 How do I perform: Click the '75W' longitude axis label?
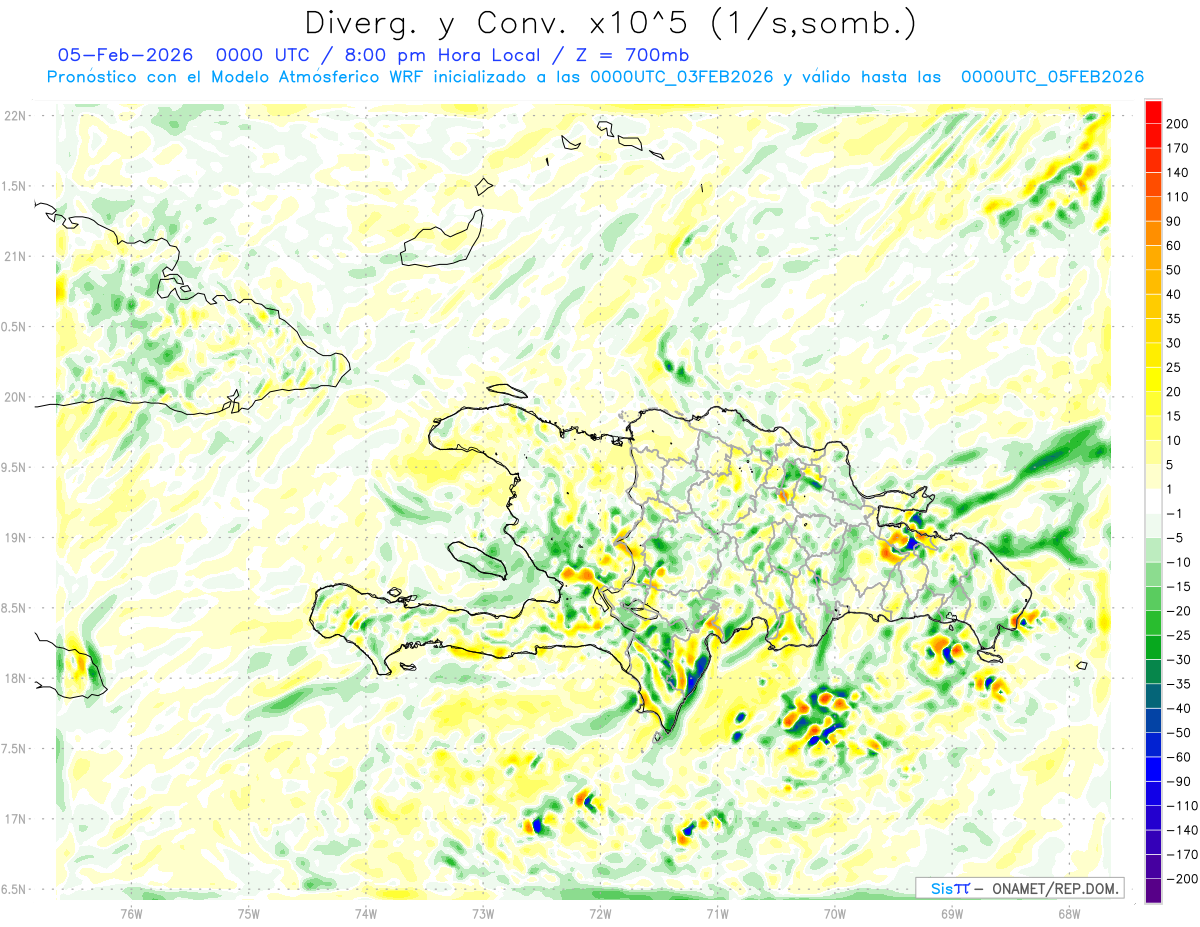tap(249, 913)
